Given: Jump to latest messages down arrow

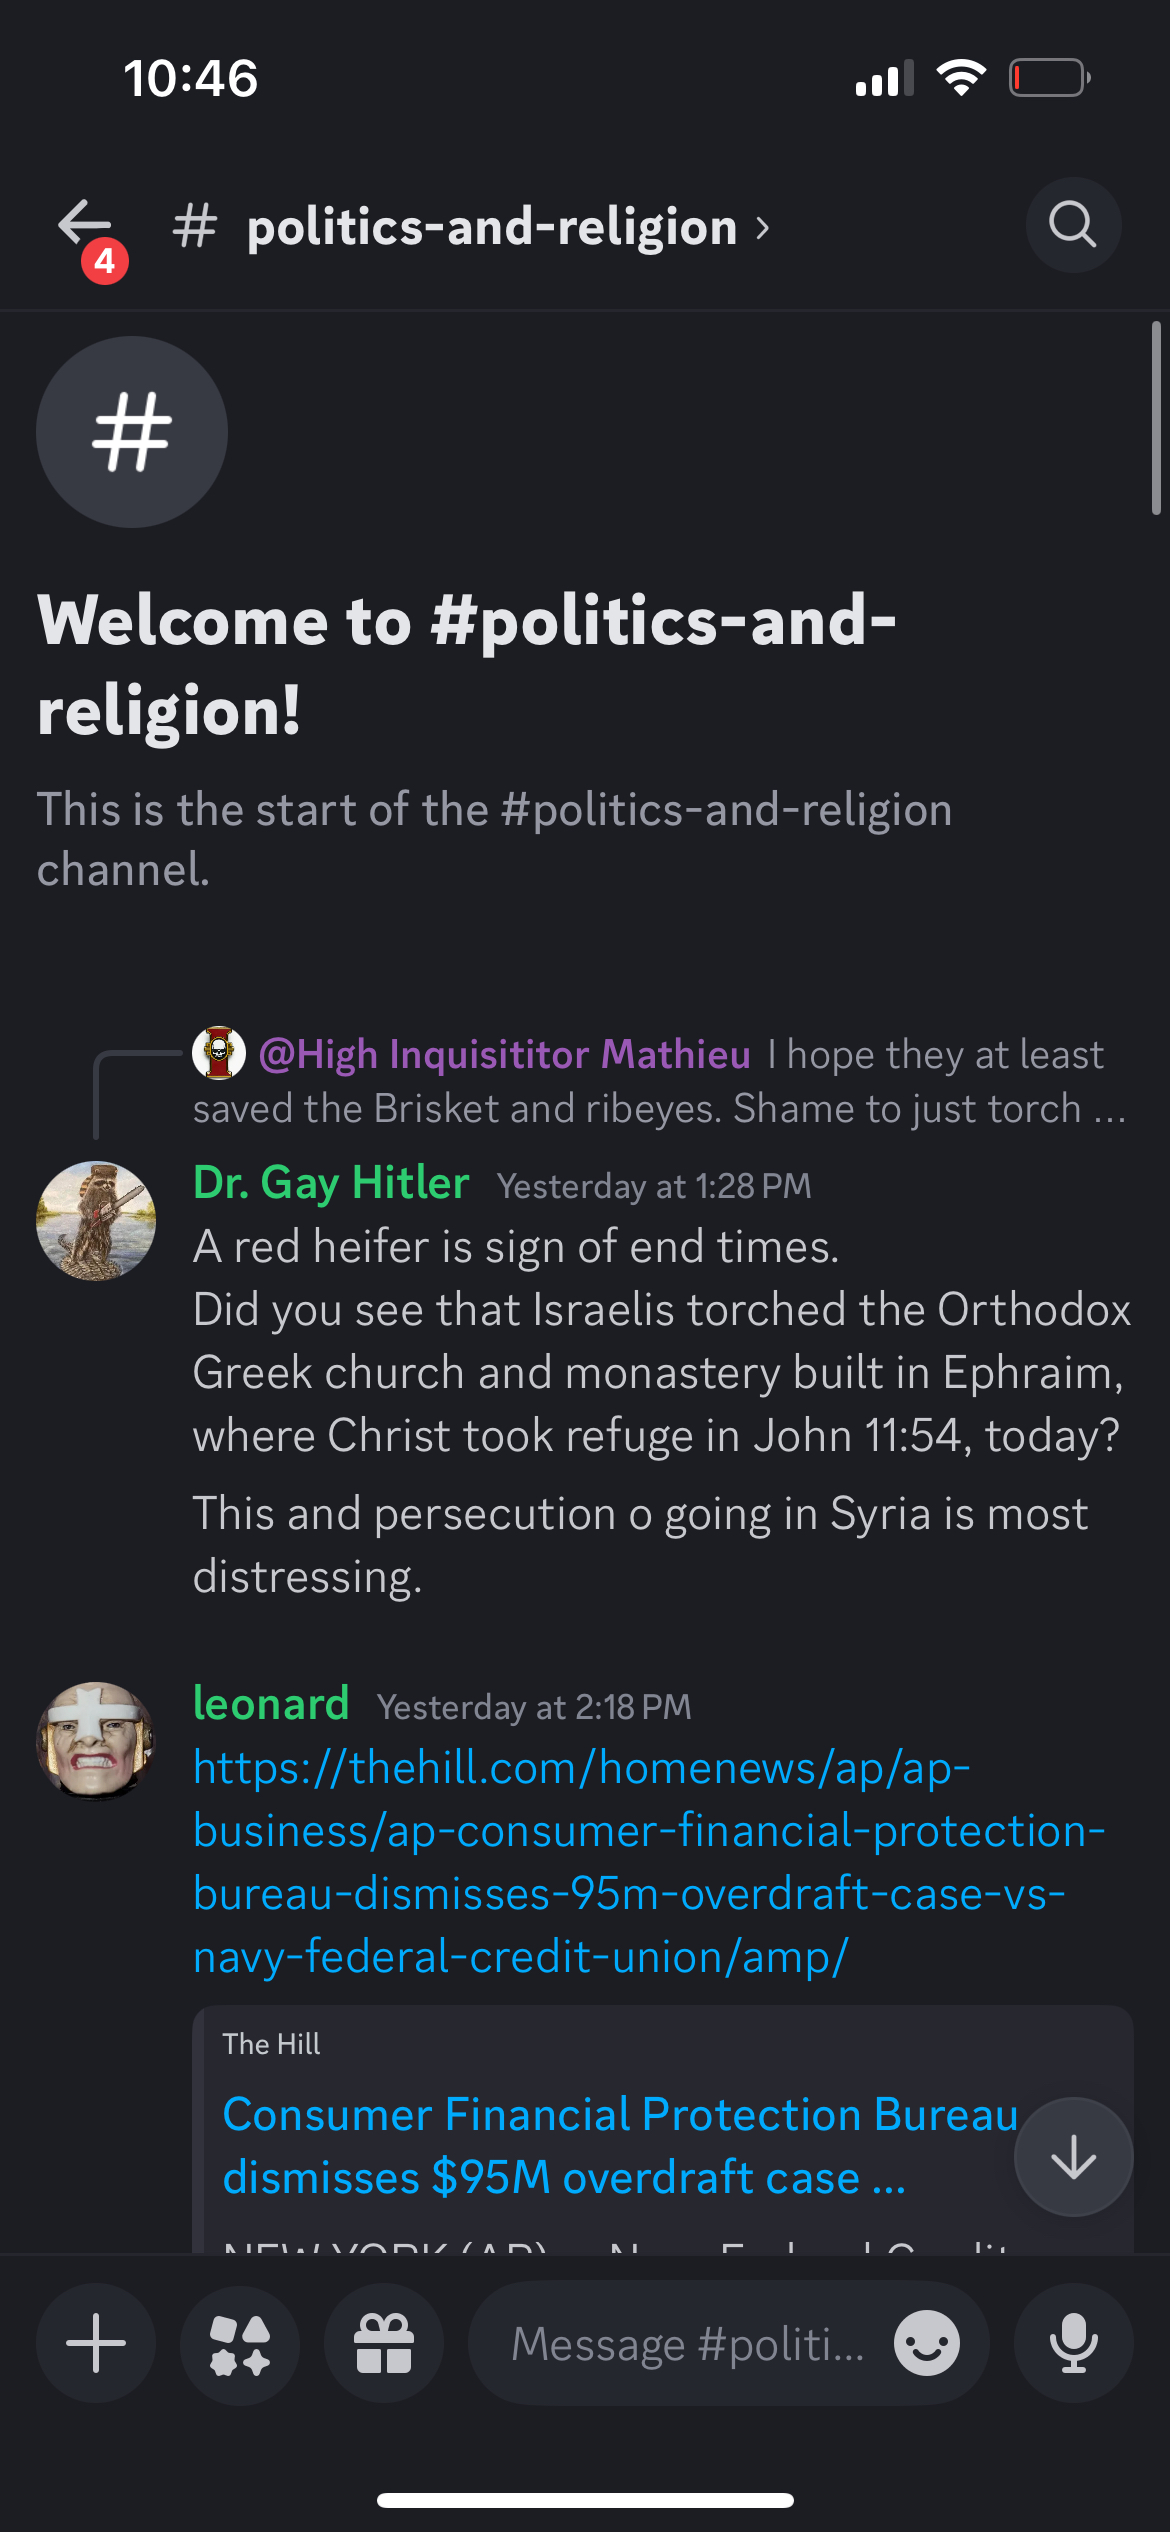Looking at the screenshot, I should pos(1073,2157).
